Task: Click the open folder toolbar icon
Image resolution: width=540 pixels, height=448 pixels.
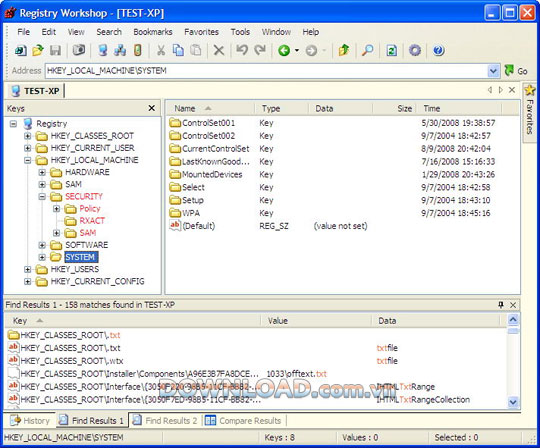Action: (x=38, y=51)
